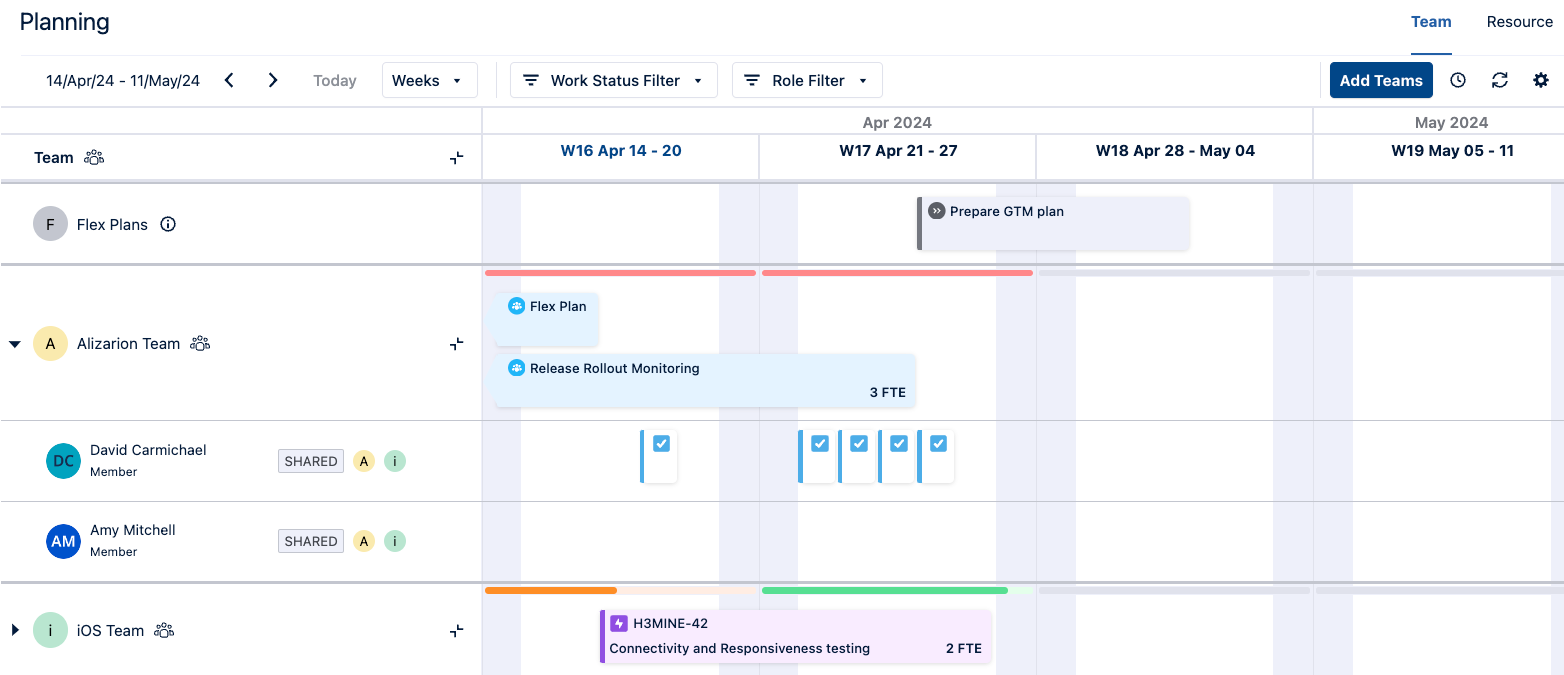This screenshot has height=675, width=1564.
Task: Expand the iOS Team row
Action: click(14, 630)
